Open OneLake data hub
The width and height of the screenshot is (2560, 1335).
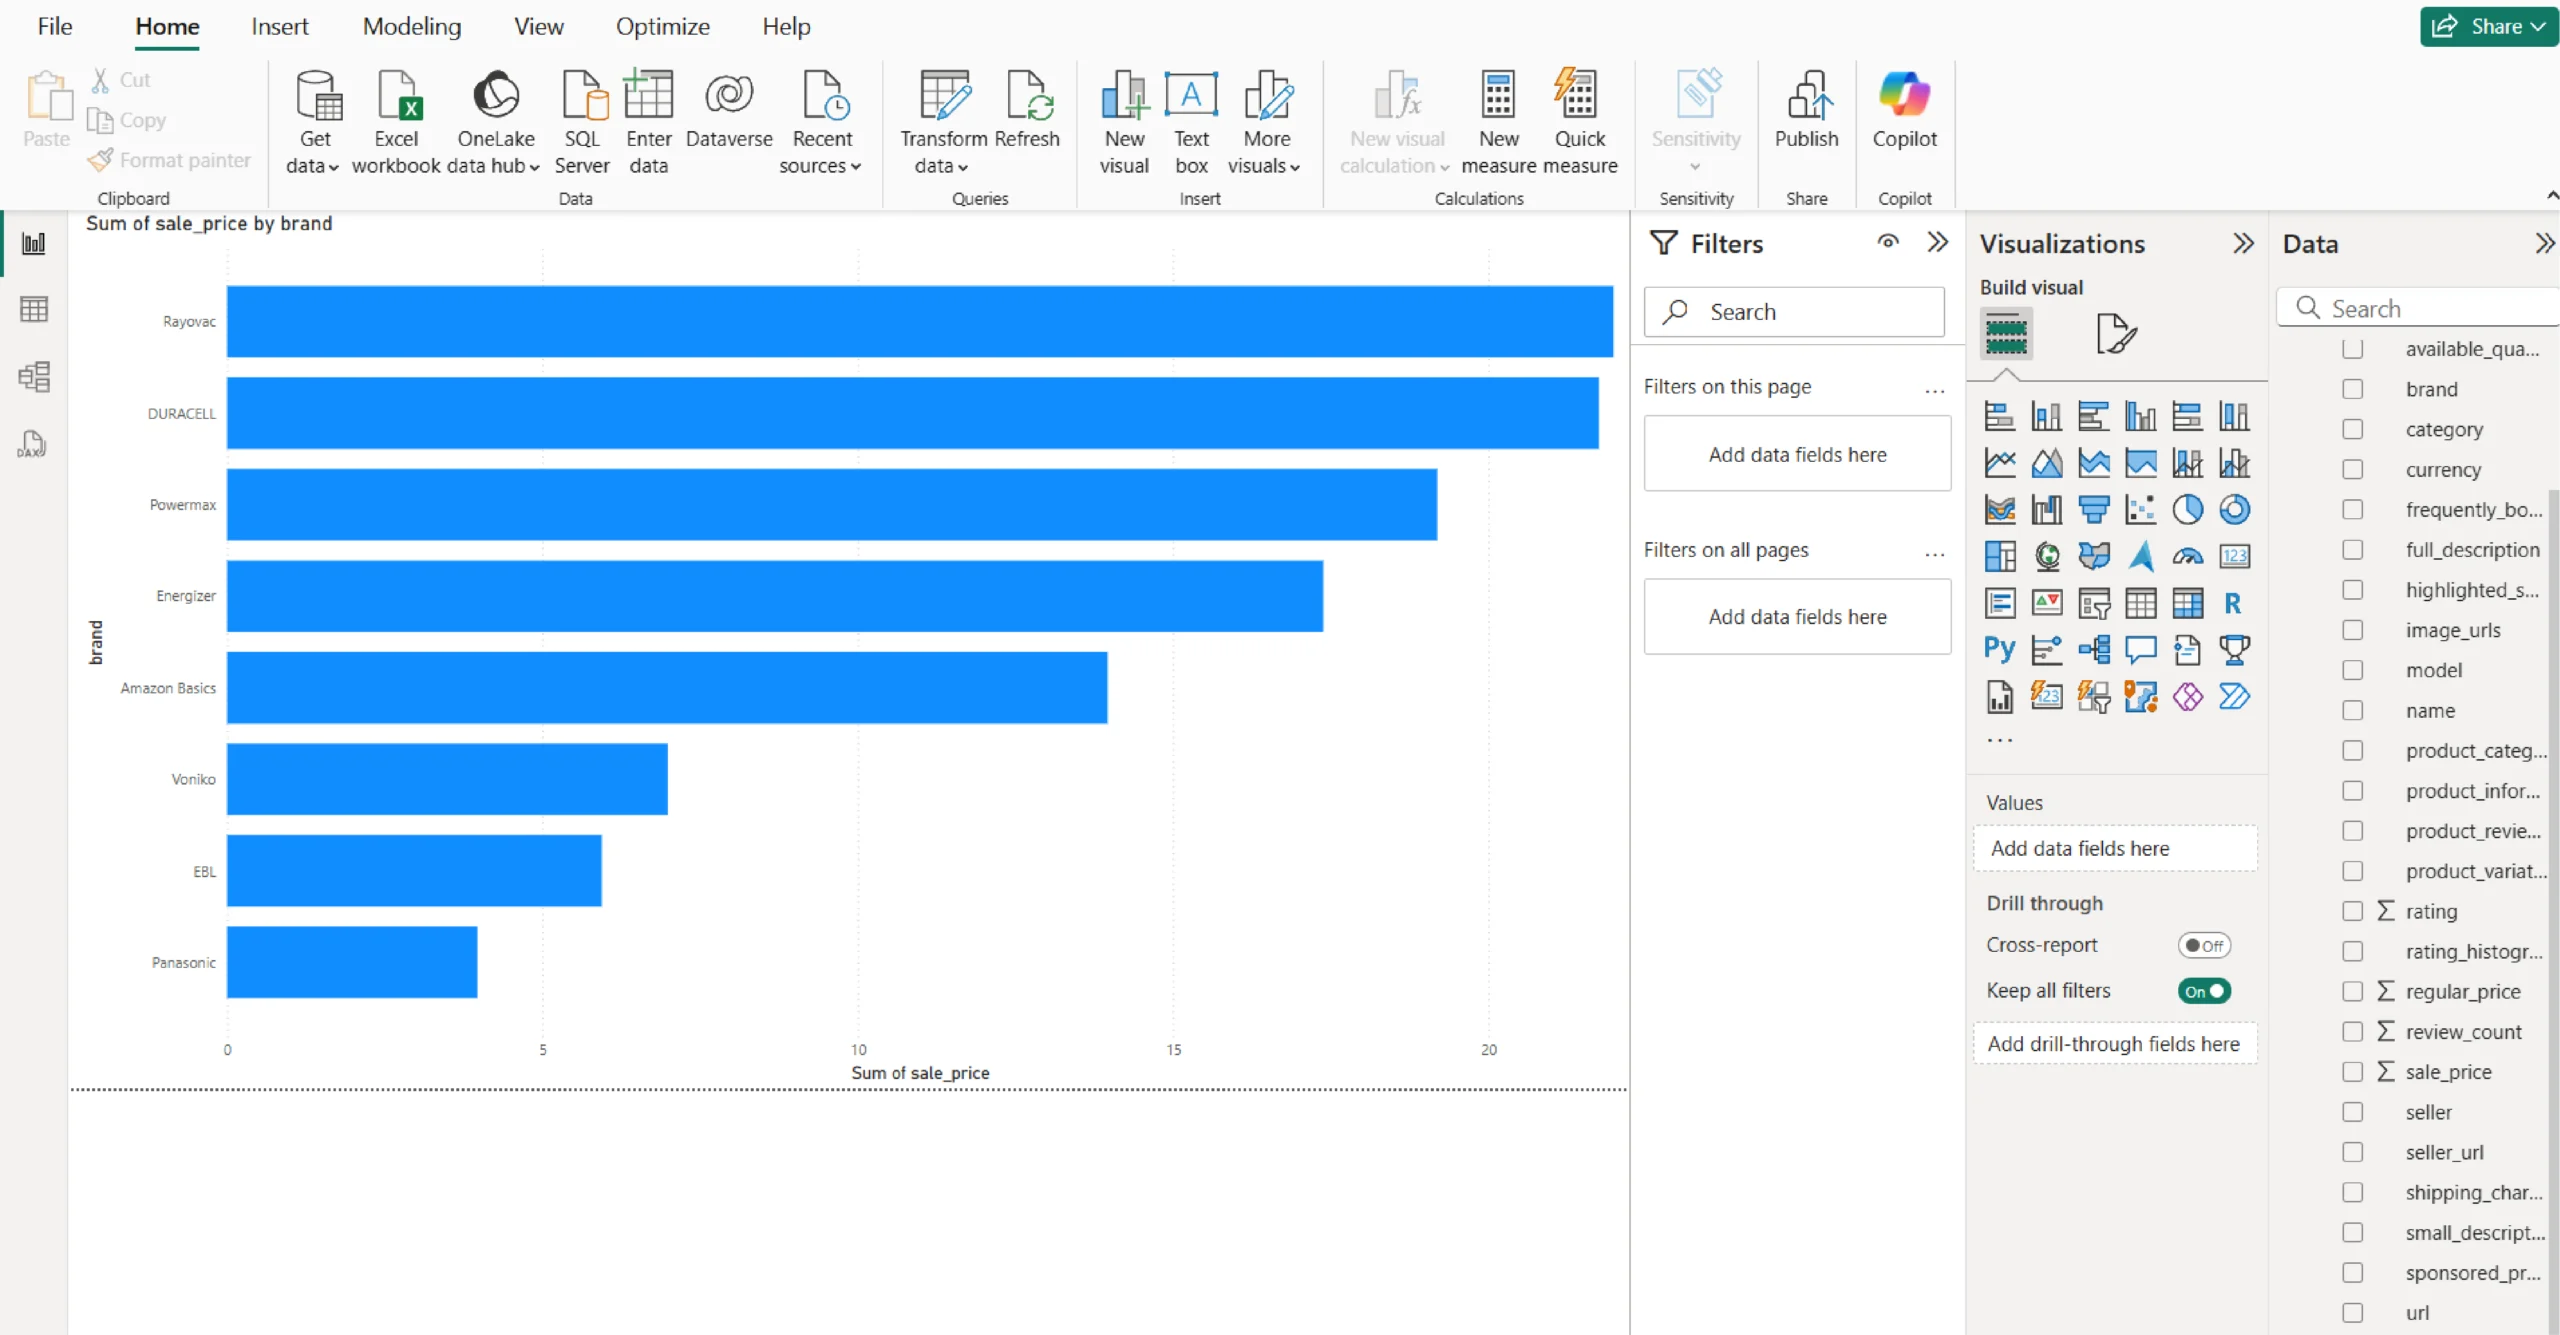click(x=495, y=122)
